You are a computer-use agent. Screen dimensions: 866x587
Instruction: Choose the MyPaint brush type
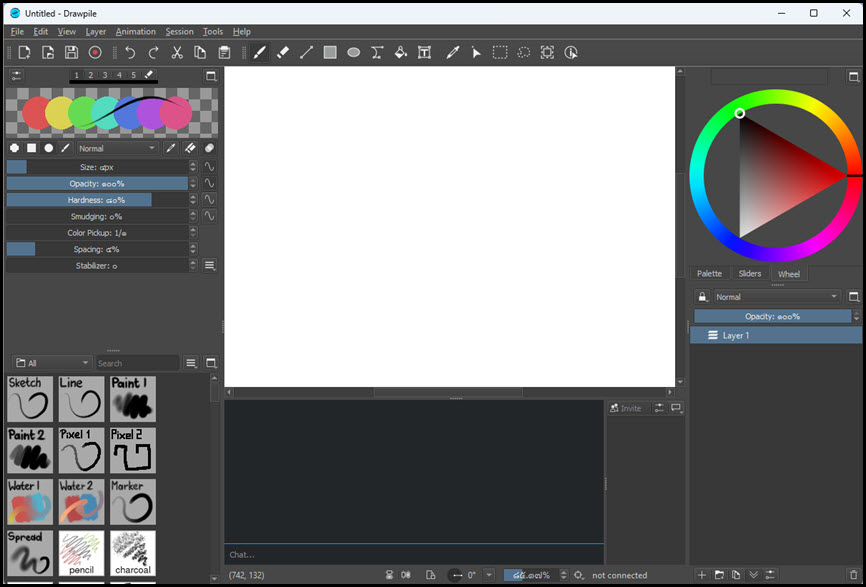coord(65,148)
